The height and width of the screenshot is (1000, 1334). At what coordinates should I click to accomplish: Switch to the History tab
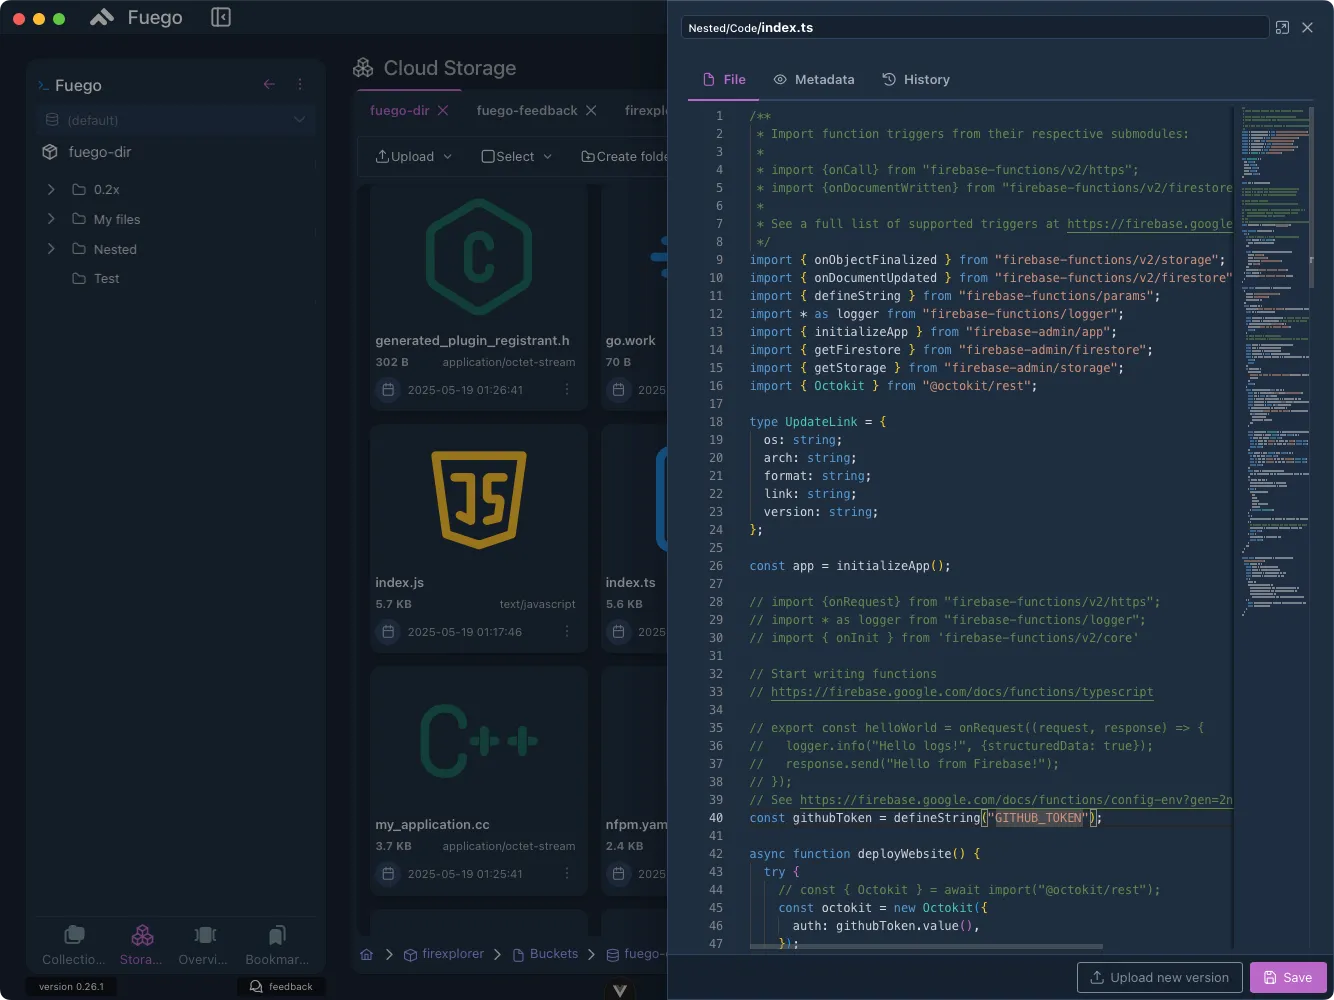click(916, 80)
